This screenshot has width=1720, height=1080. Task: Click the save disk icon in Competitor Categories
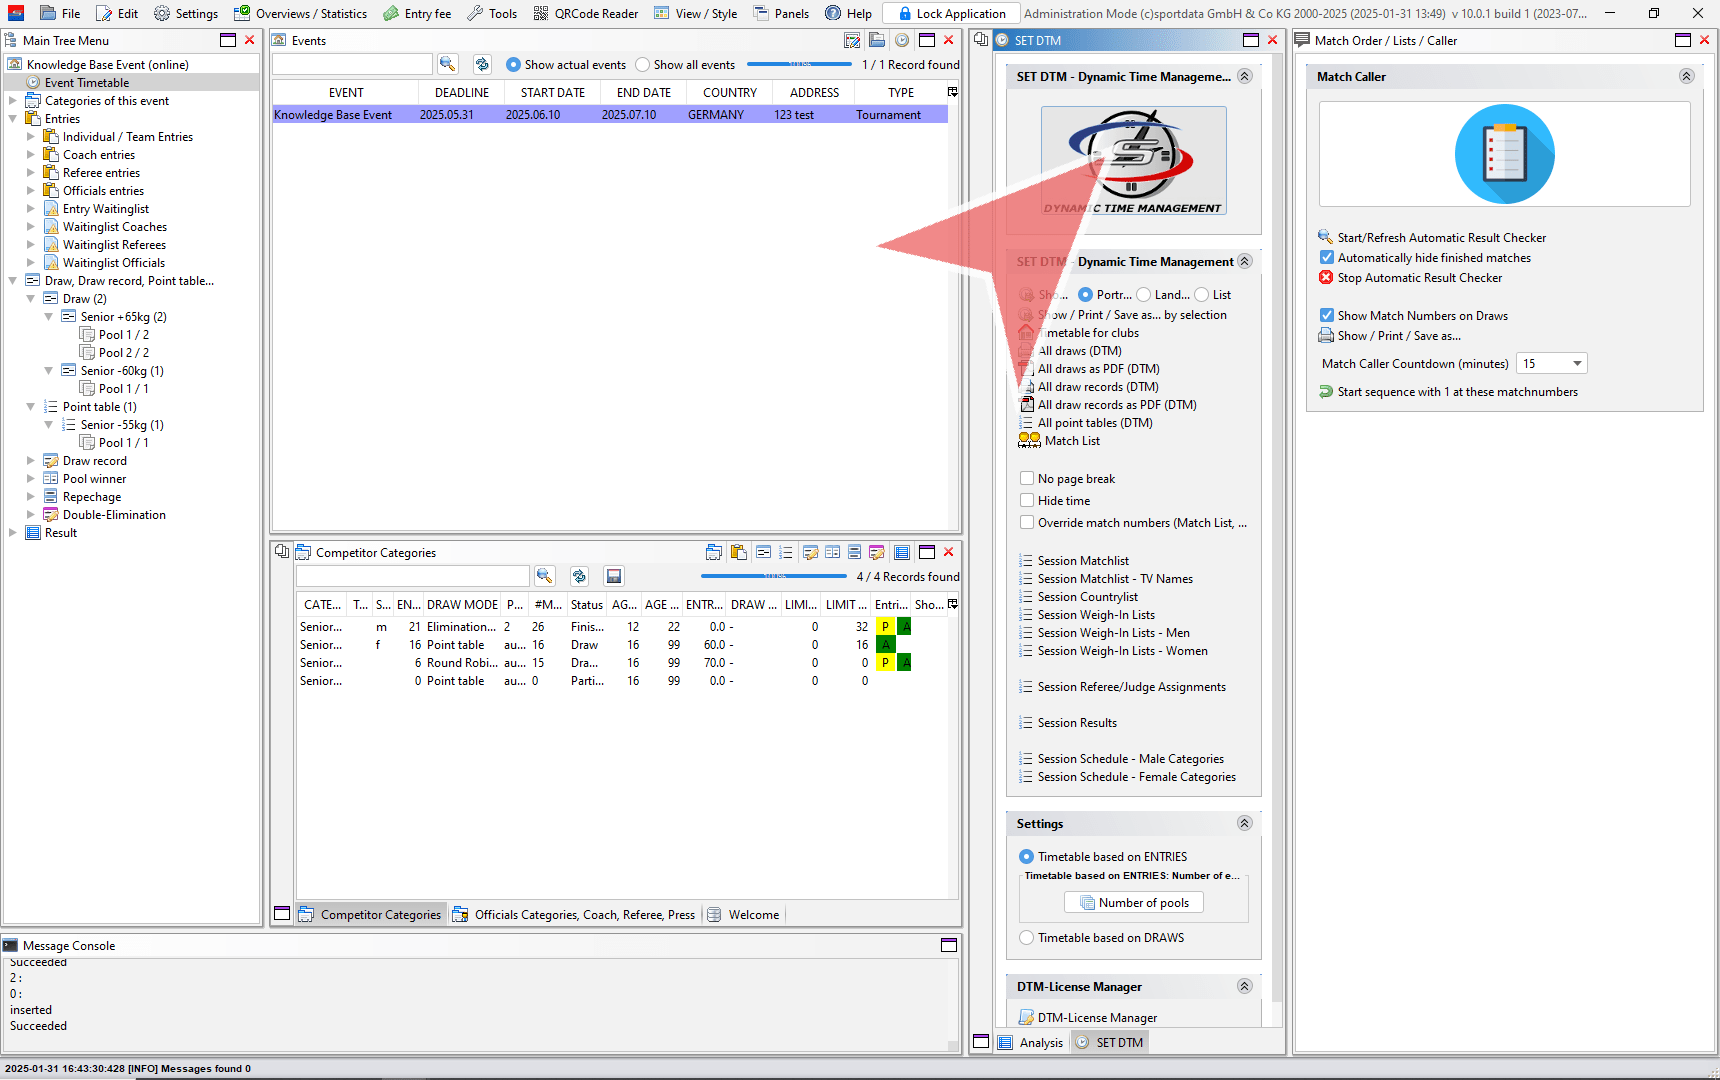click(x=614, y=576)
